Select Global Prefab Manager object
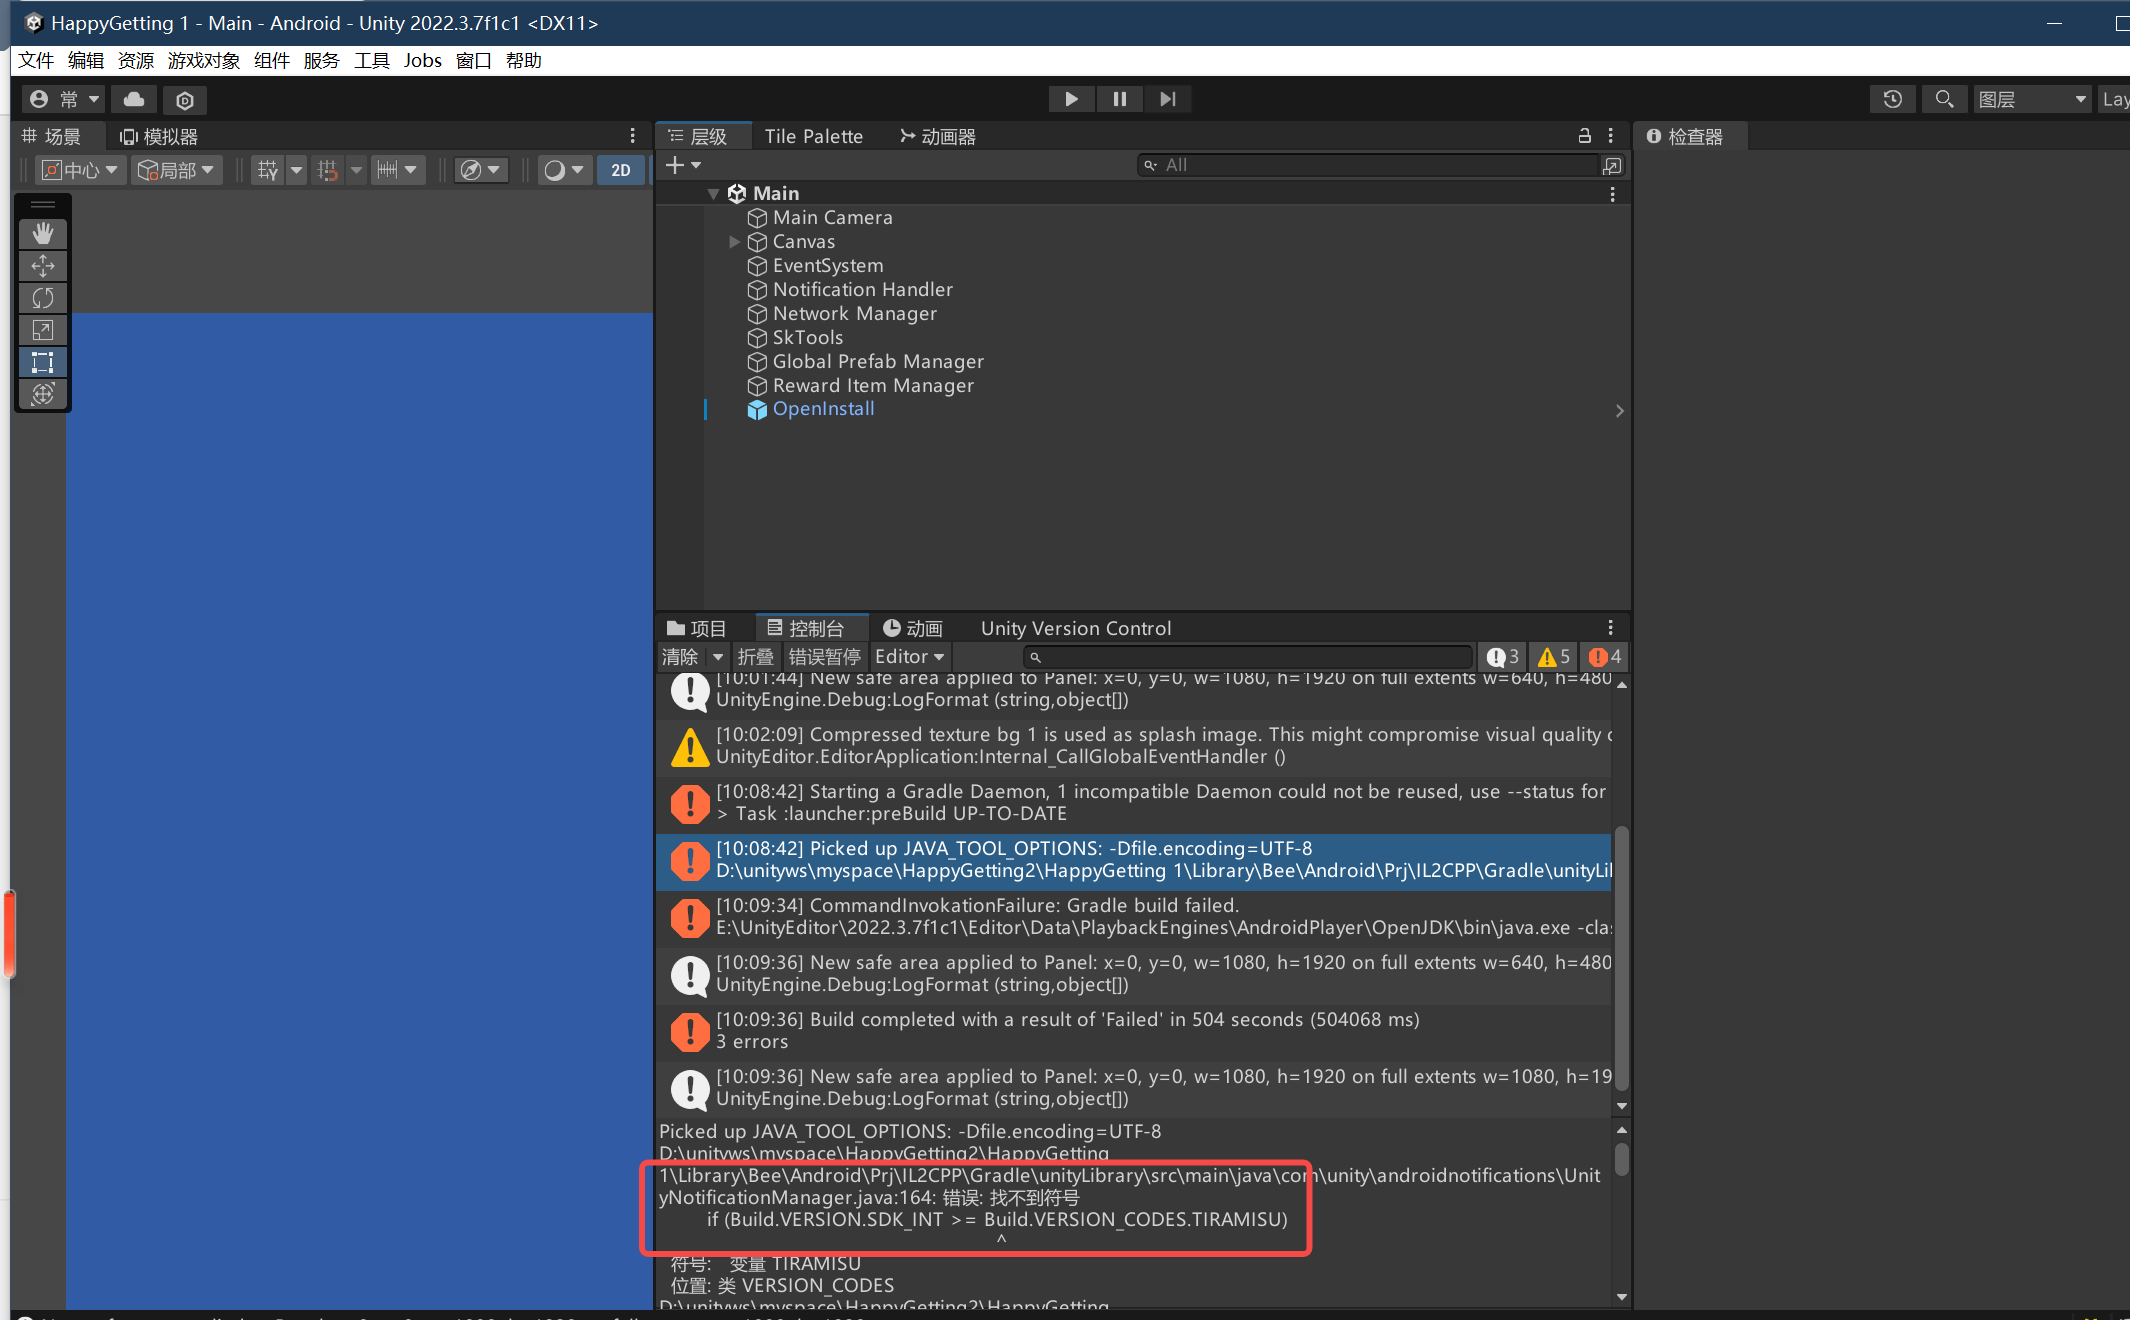This screenshot has width=2130, height=1320. 878,362
